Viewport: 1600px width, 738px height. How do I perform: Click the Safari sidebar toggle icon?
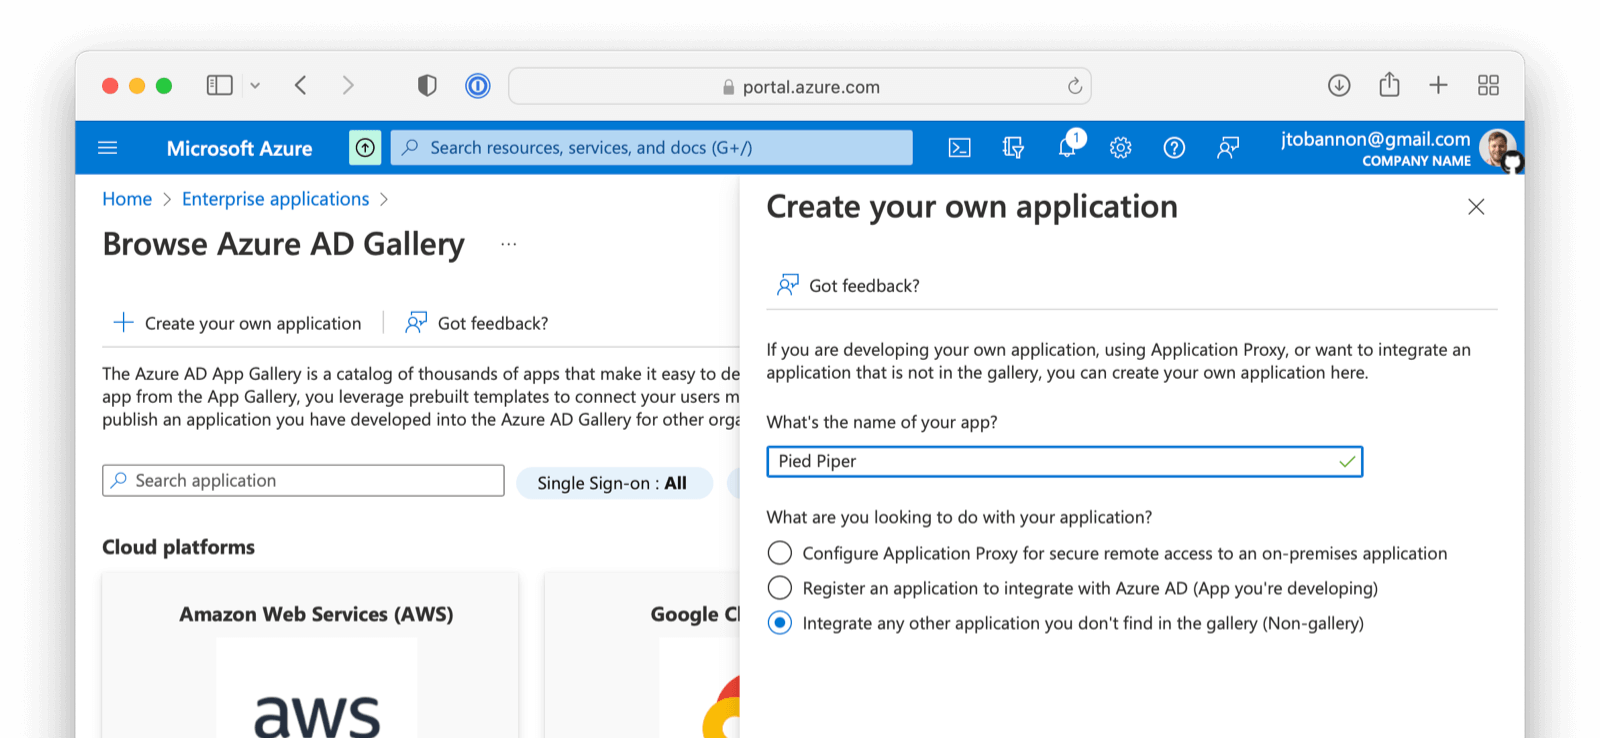point(219,86)
